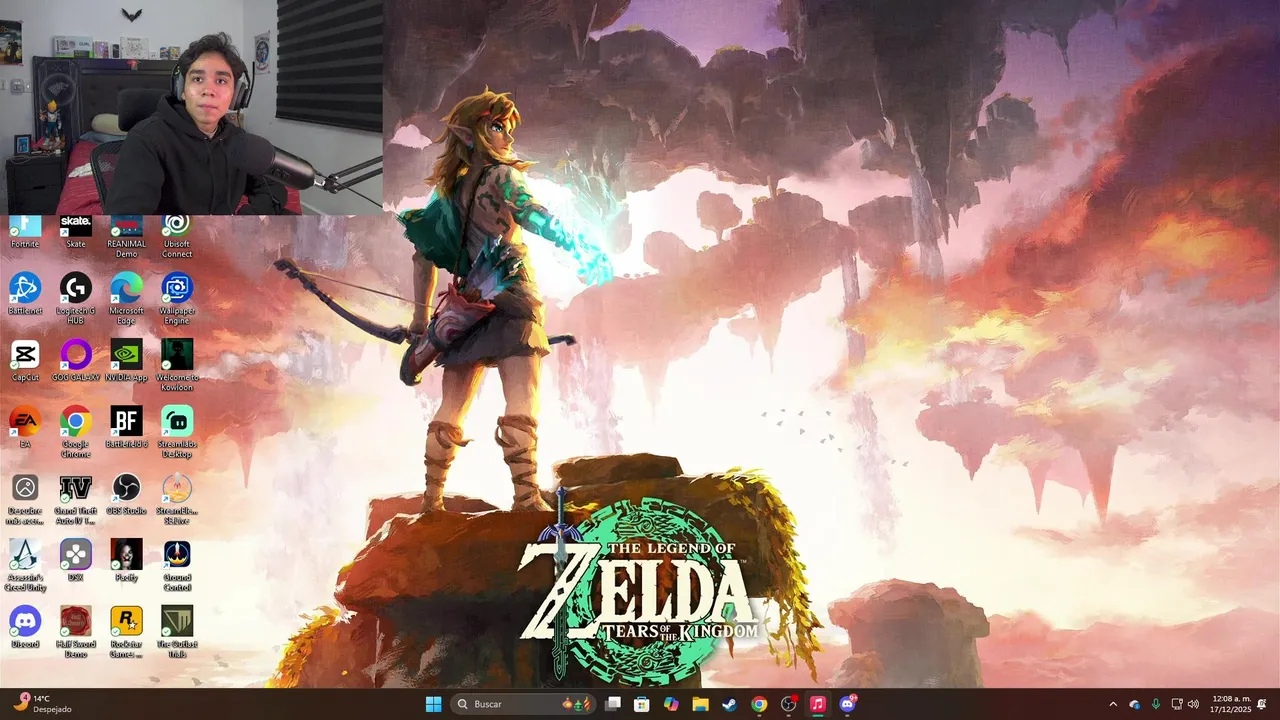Viewport: 1280px width, 720px height.
Task: Open File Explorer from the taskbar
Action: point(701,704)
